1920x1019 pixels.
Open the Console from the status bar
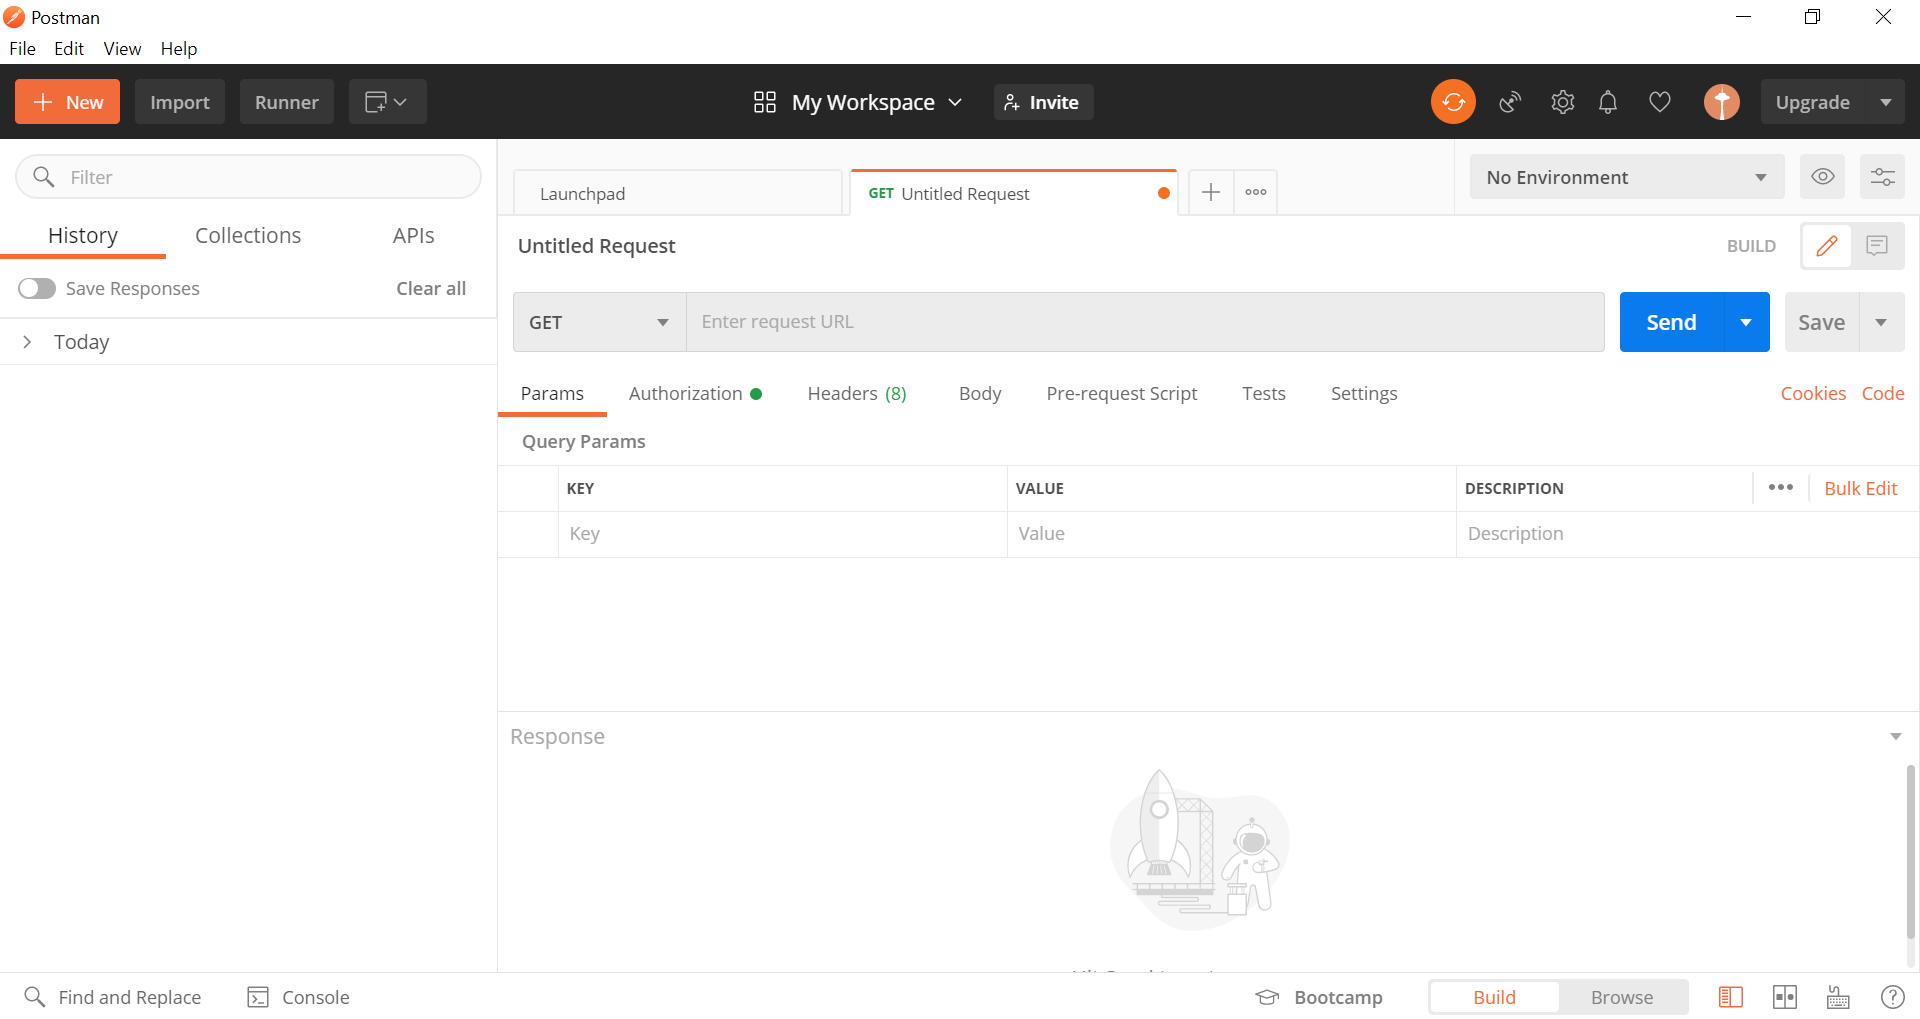tap(297, 996)
